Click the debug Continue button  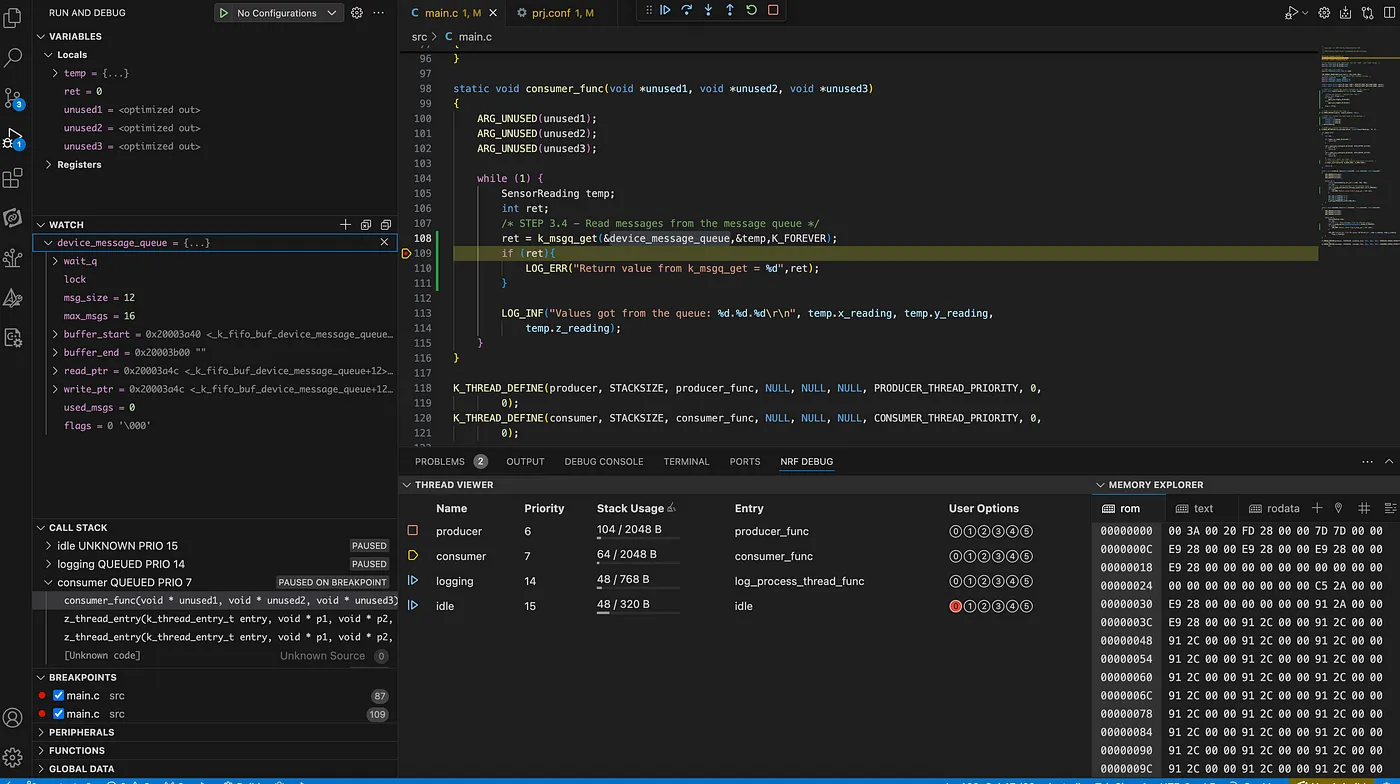[665, 10]
